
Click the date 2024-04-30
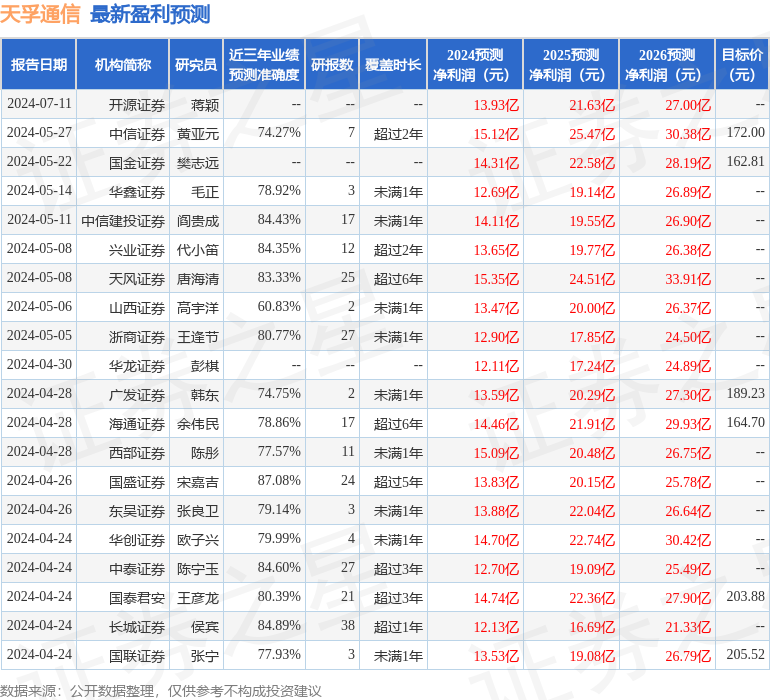(x=39, y=364)
